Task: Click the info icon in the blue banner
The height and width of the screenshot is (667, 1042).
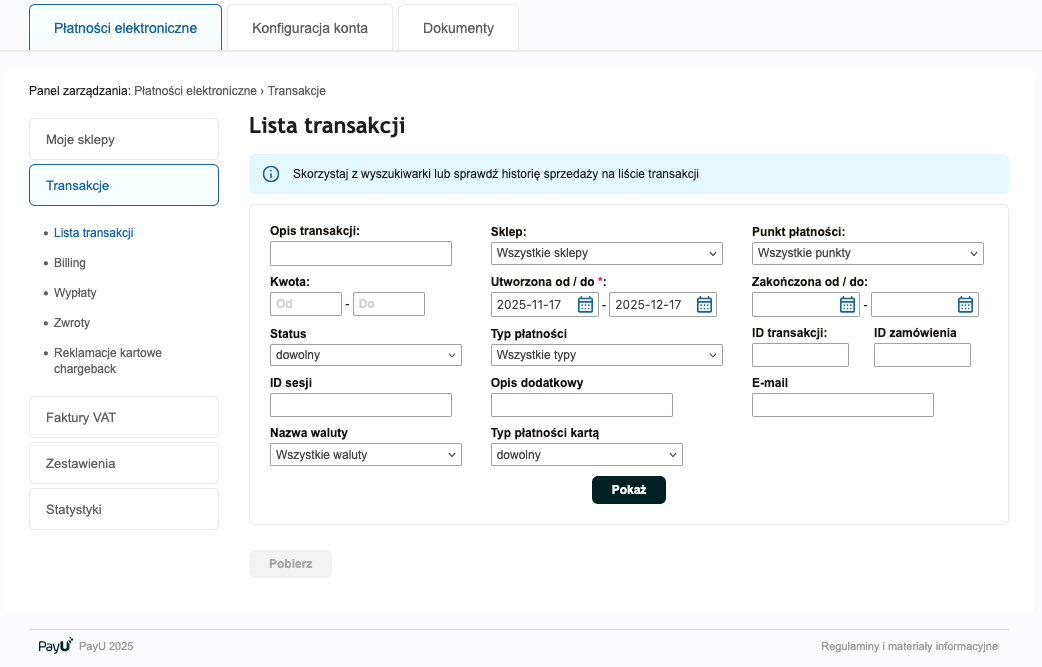Action: pyautogui.click(x=271, y=174)
